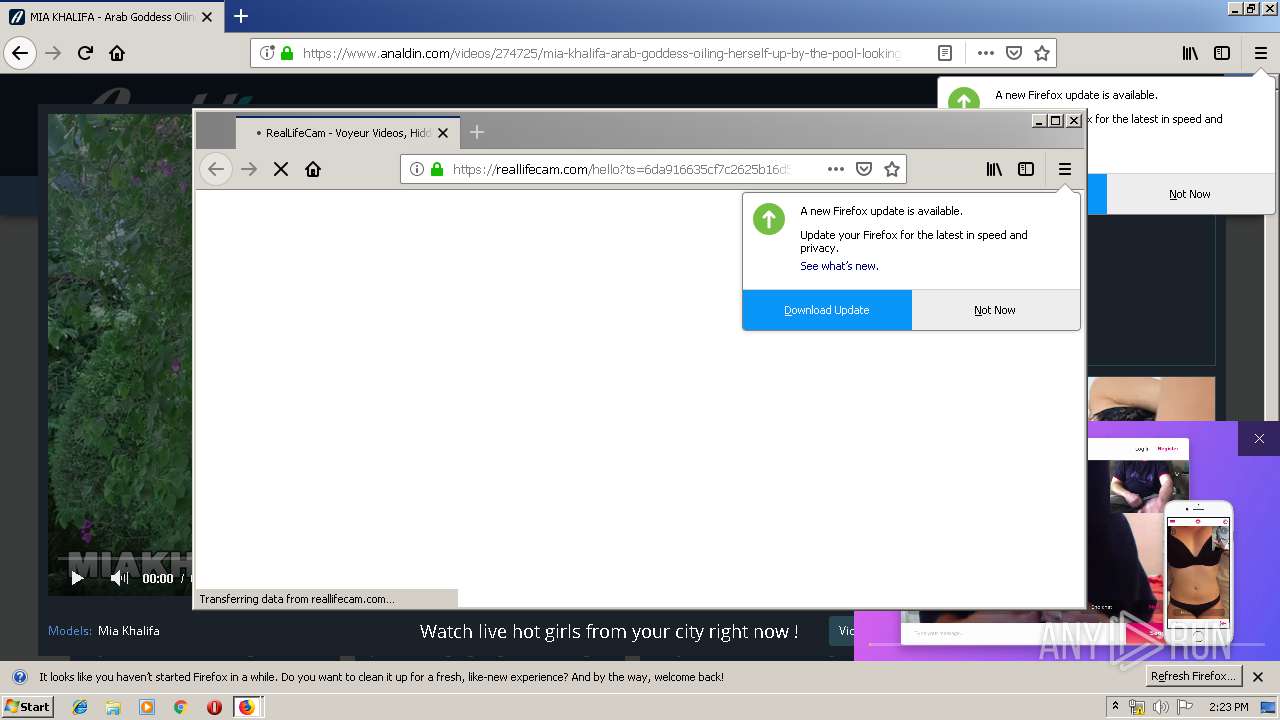
Task: Open Library in RealLifeCam window
Action: (x=994, y=169)
